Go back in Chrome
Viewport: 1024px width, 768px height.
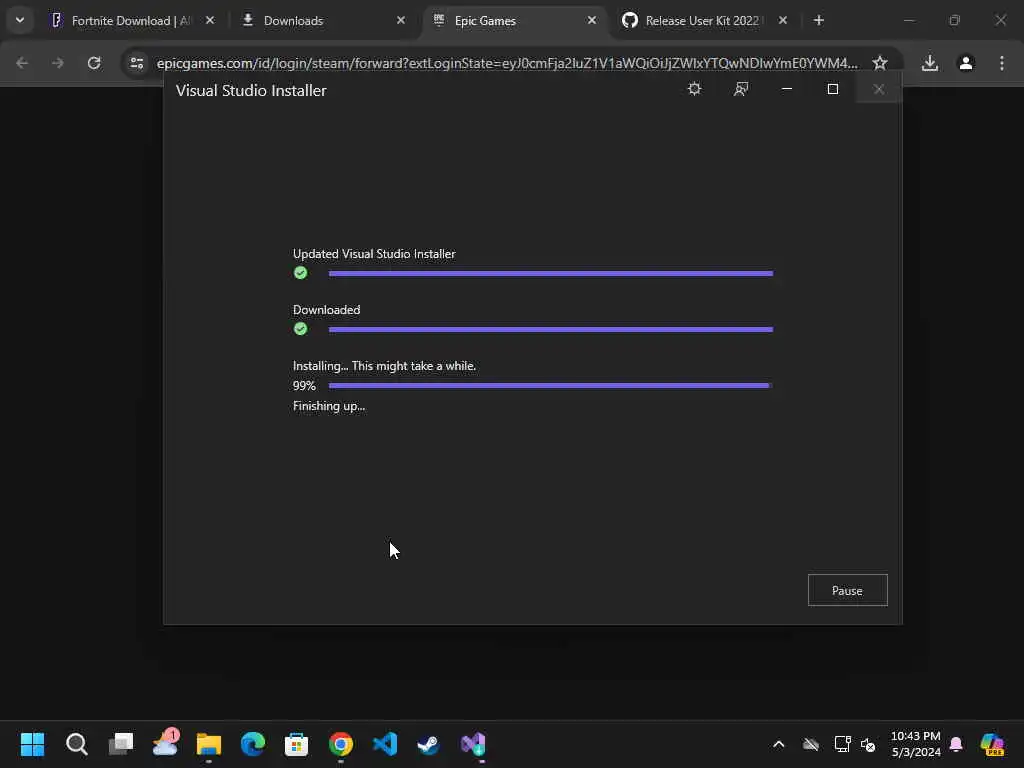tap(22, 63)
